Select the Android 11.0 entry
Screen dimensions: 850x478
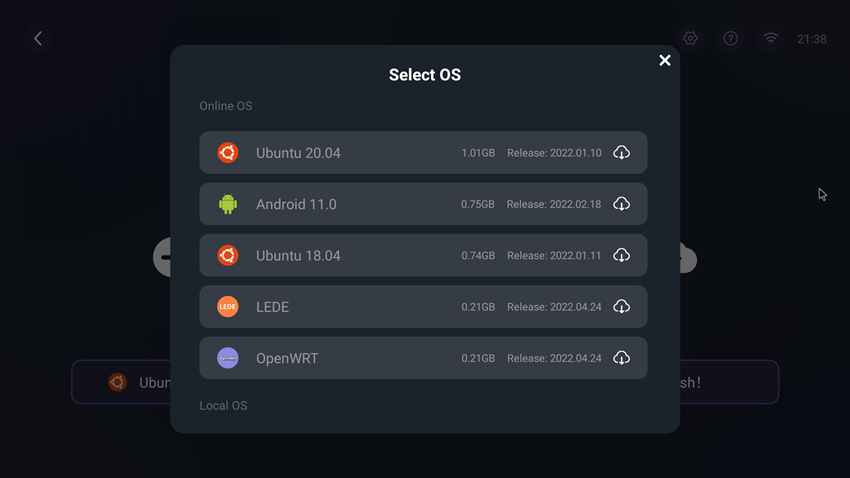click(423, 204)
